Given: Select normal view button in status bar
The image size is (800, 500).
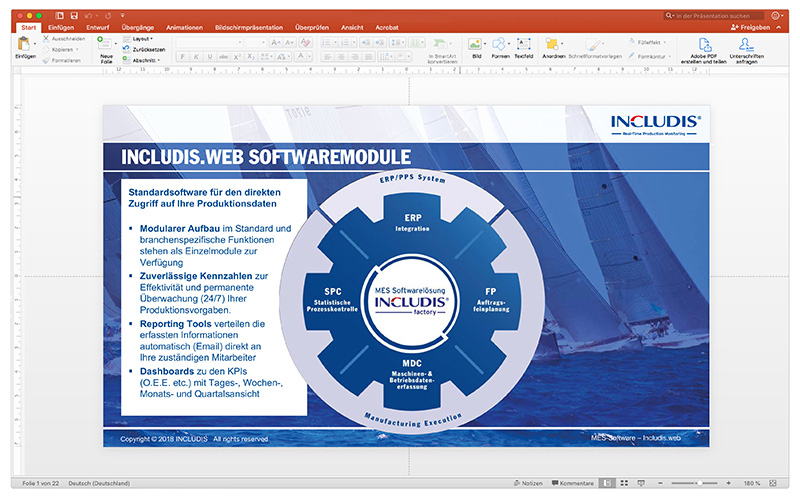Looking at the screenshot, I should pyautogui.click(x=607, y=483).
